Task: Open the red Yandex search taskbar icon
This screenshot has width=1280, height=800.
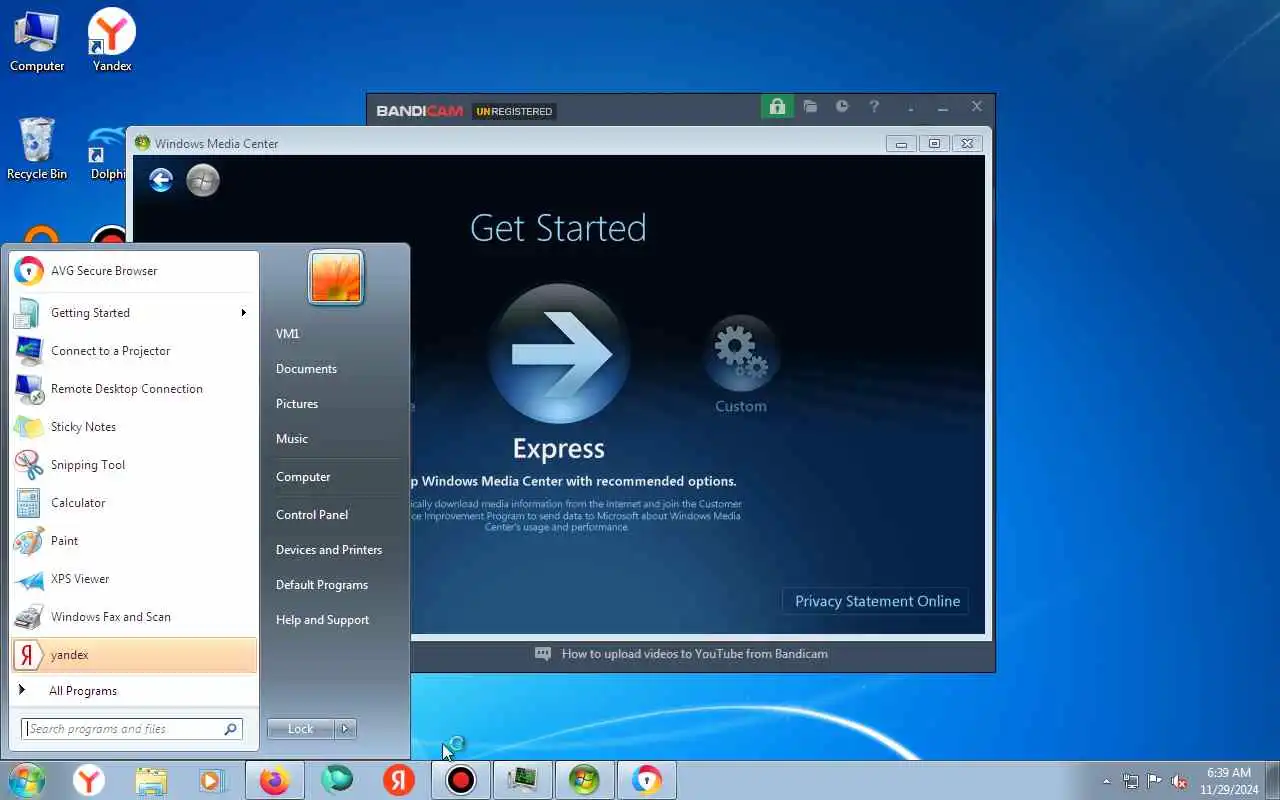Action: tap(399, 780)
